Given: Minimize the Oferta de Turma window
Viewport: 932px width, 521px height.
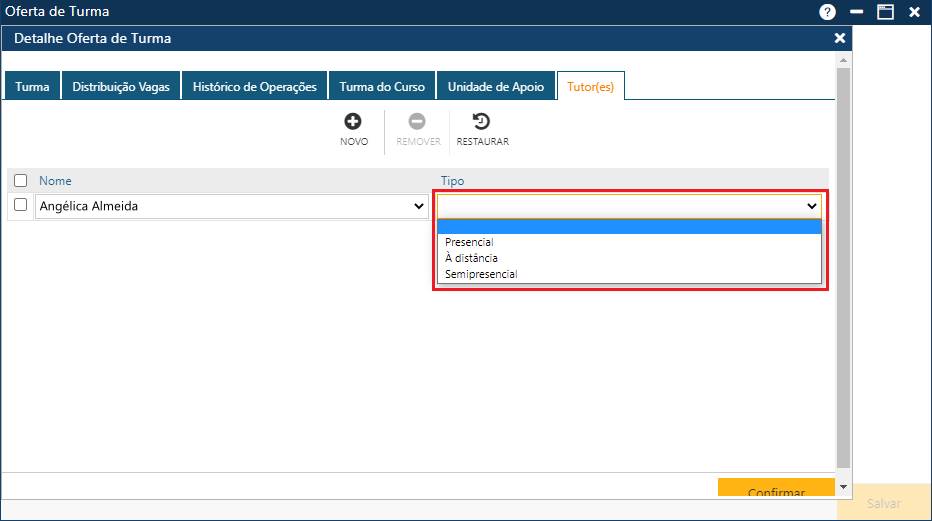Looking at the screenshot, I should pos(857,12).
